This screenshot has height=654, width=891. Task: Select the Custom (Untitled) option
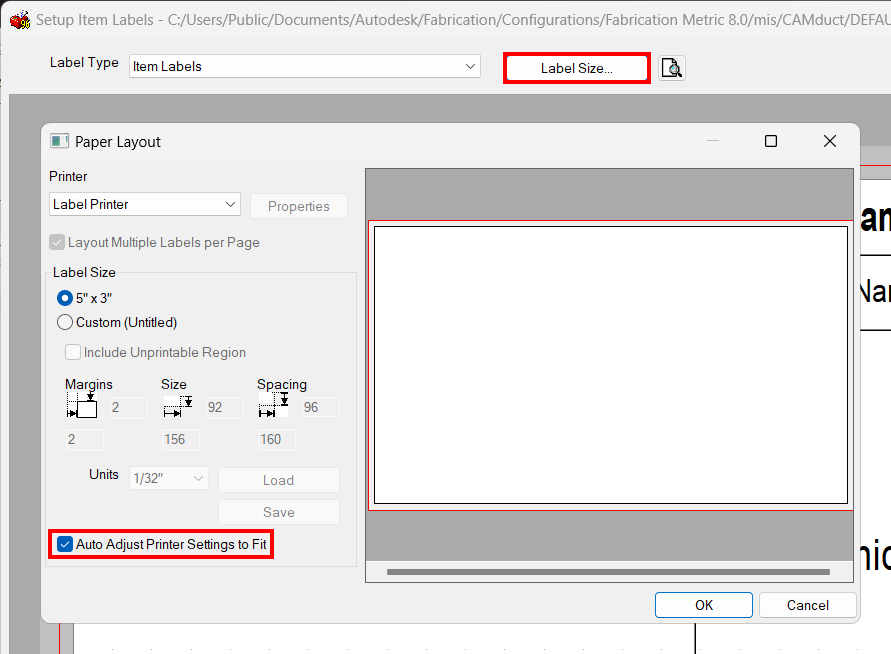click(x=64, y=322)
